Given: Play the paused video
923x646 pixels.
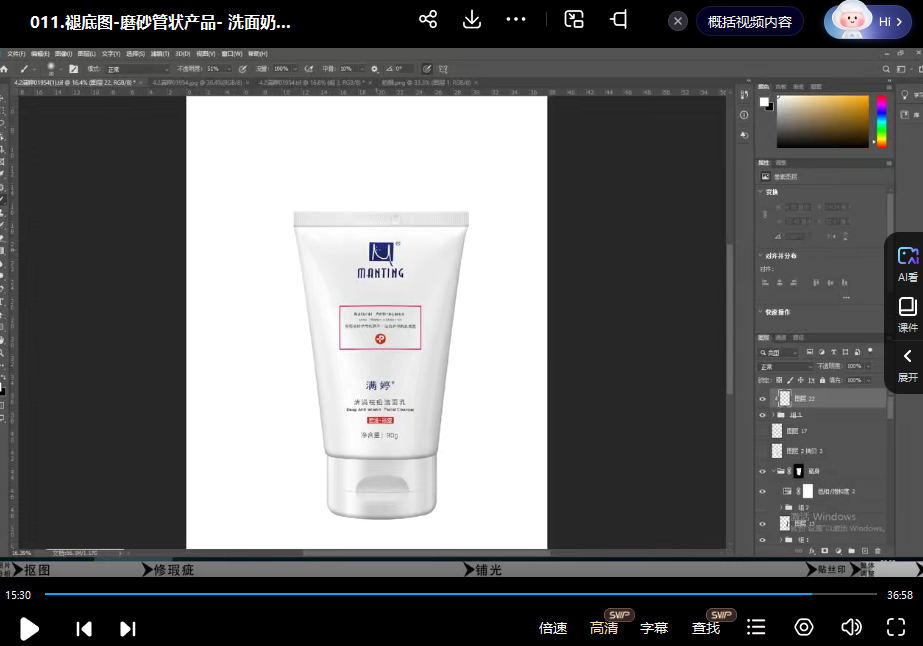Looking at the screenshot, I should (30, 628).
